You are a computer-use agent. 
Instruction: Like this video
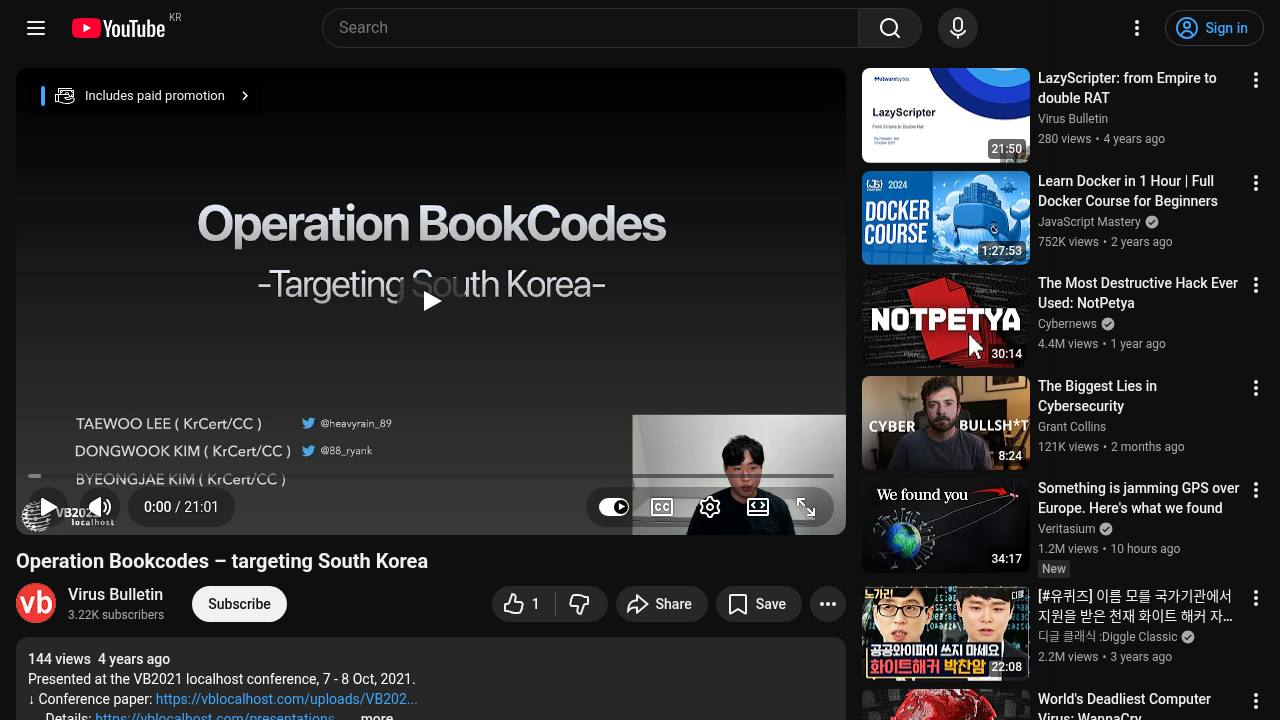[523, 604]
